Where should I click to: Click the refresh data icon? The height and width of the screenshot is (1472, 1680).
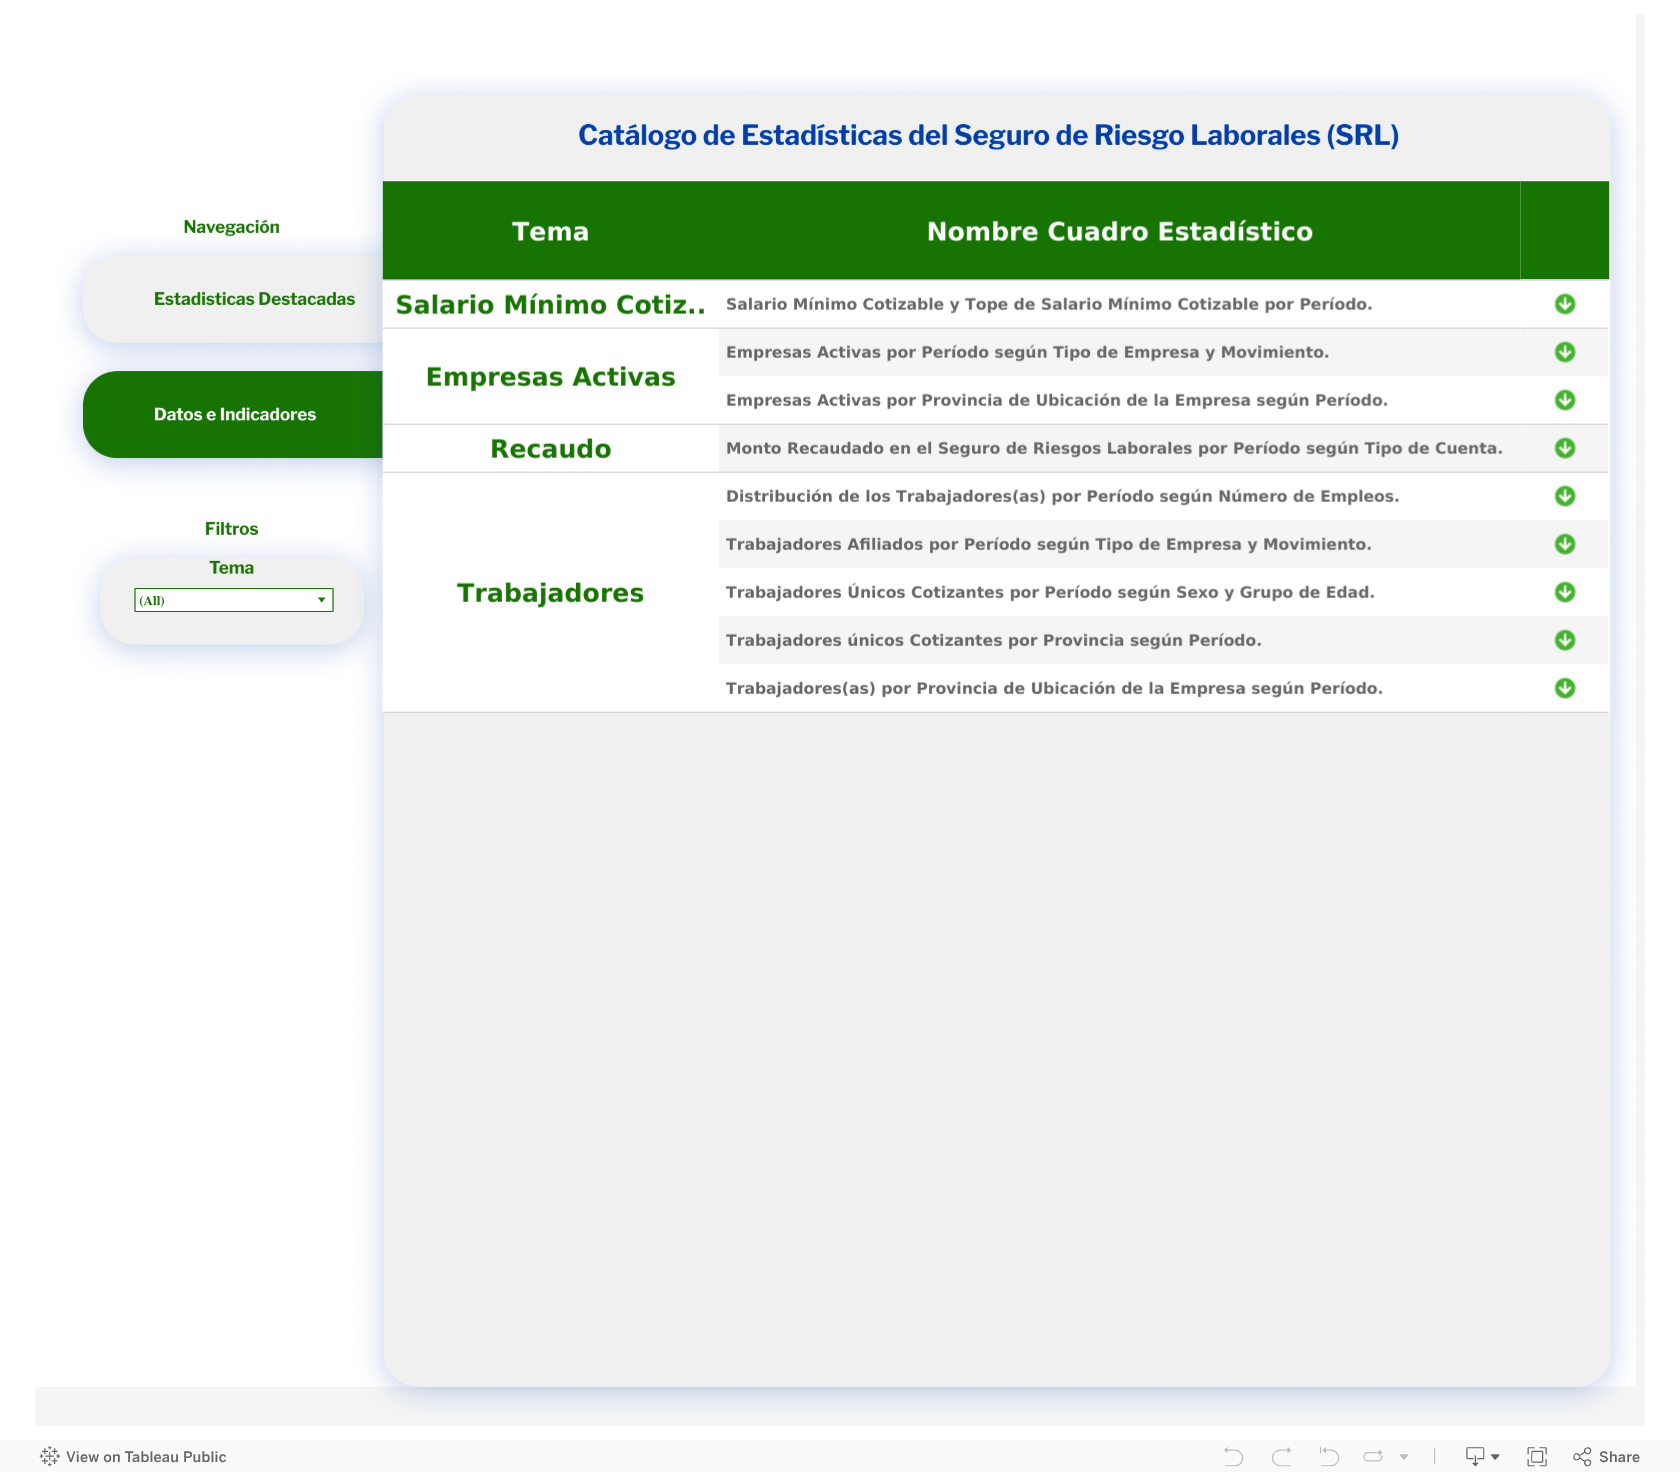coord(1374,1456)
